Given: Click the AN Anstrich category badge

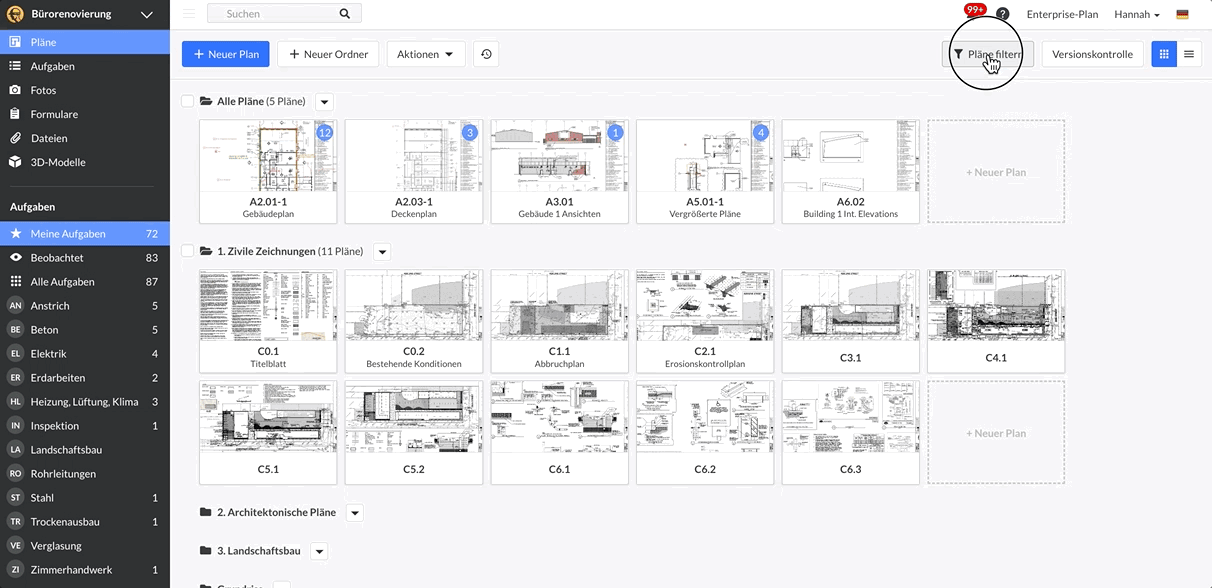Looking at the screenshot, I should click(15, 306).
